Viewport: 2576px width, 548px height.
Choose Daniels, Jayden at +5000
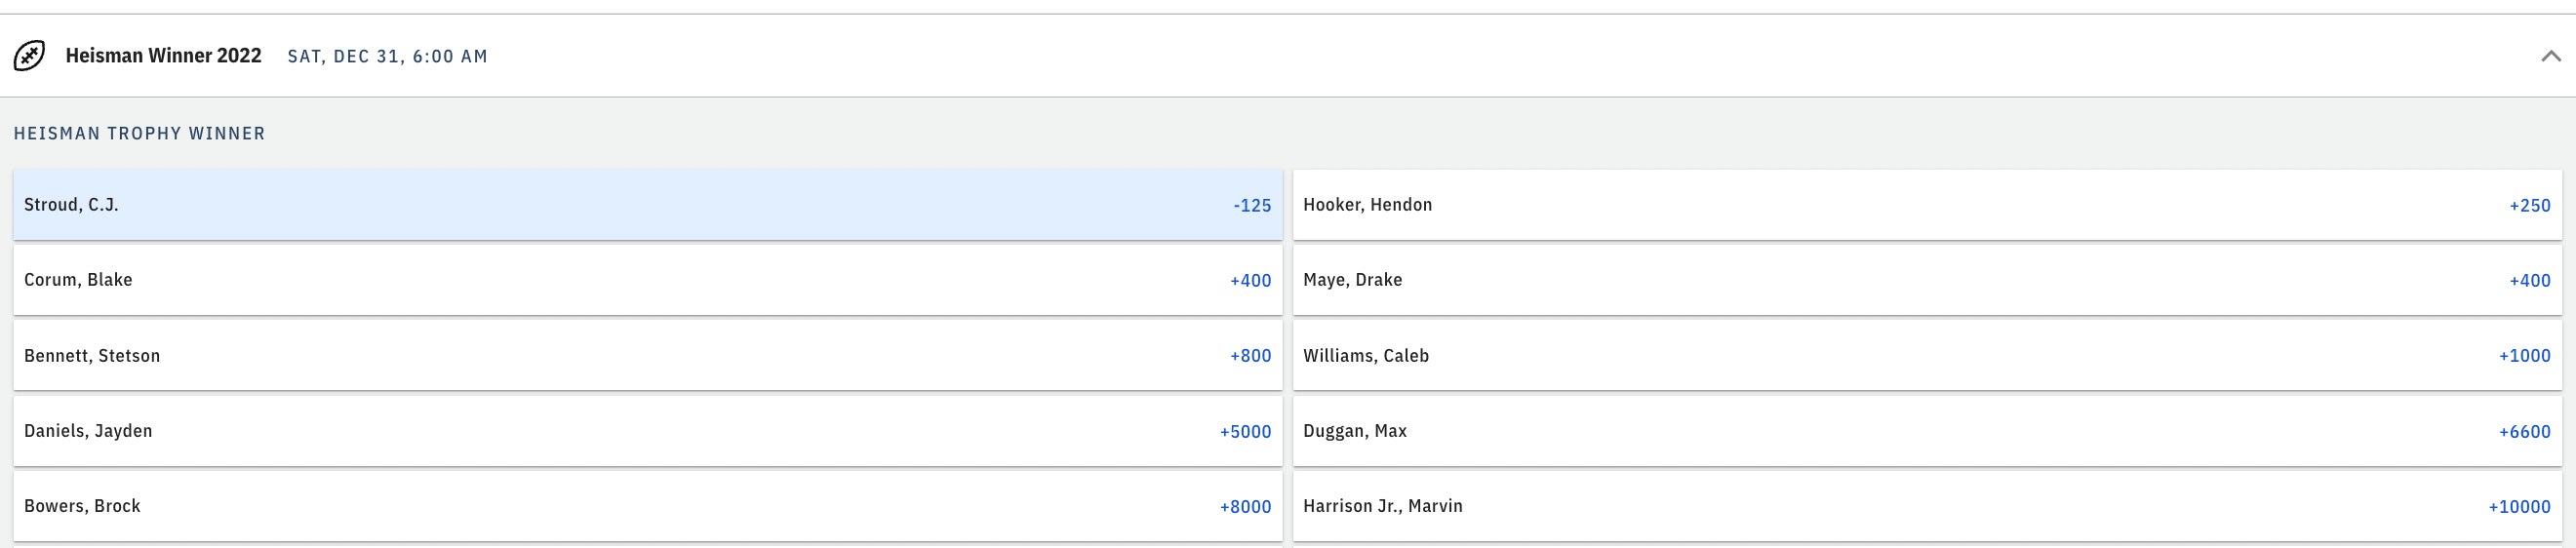point(647,431)
